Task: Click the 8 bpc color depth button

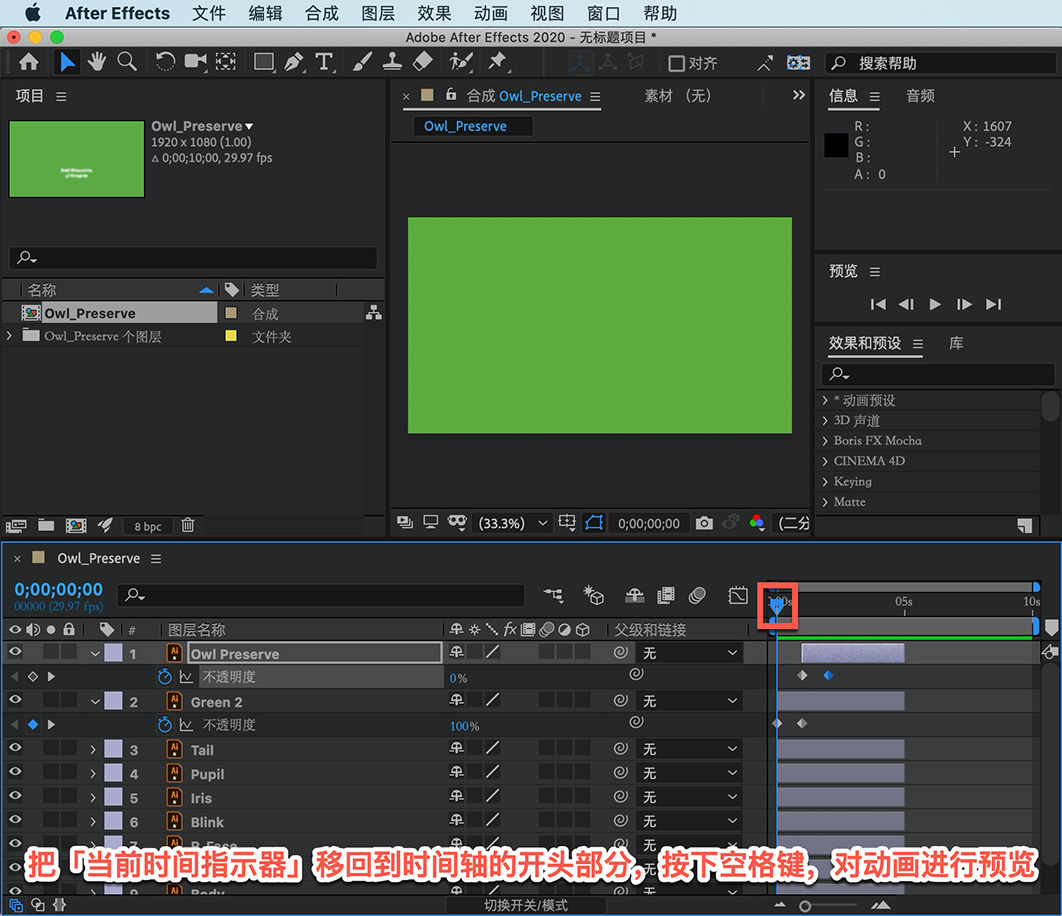Action: click(x=148, y=526)
